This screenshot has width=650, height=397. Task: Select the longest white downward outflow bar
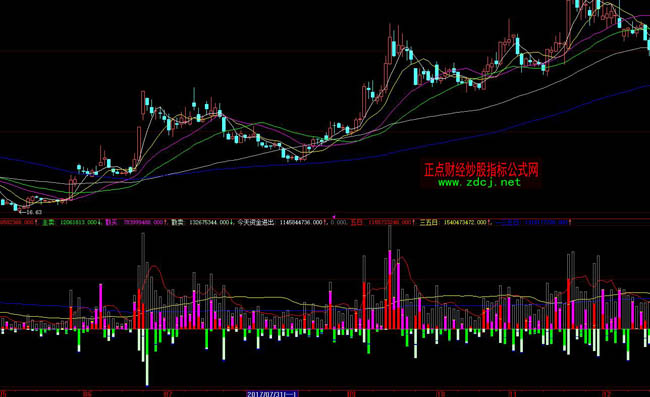click(x=147, y=358)
